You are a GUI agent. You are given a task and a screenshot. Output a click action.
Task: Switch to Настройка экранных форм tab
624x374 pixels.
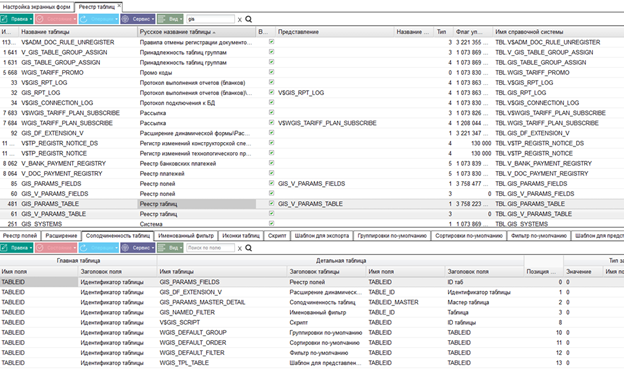tap(37, 7)
